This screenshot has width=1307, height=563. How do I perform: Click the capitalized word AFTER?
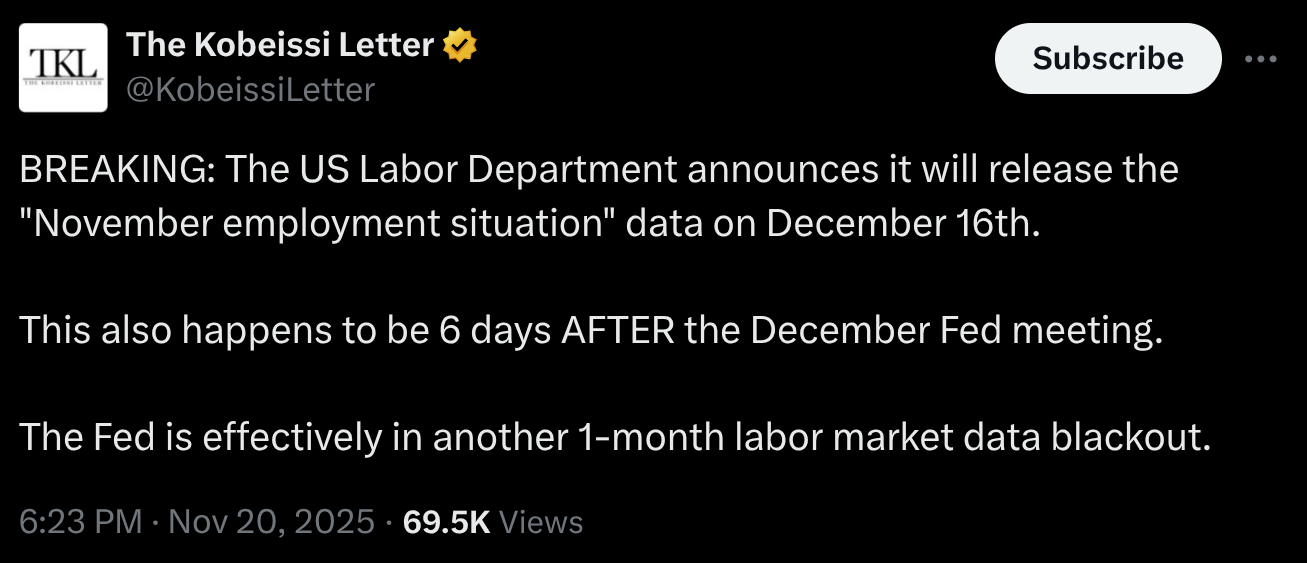pyautogui.click(x=618, y=330)
